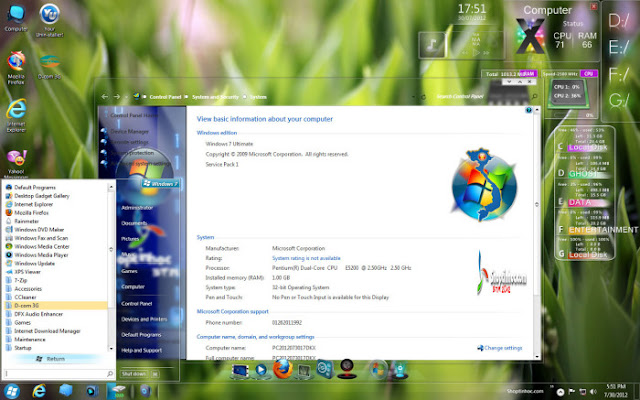640x400 pixels.
Task: Click the blue cube taskbar icon
Action: point(65,391)
